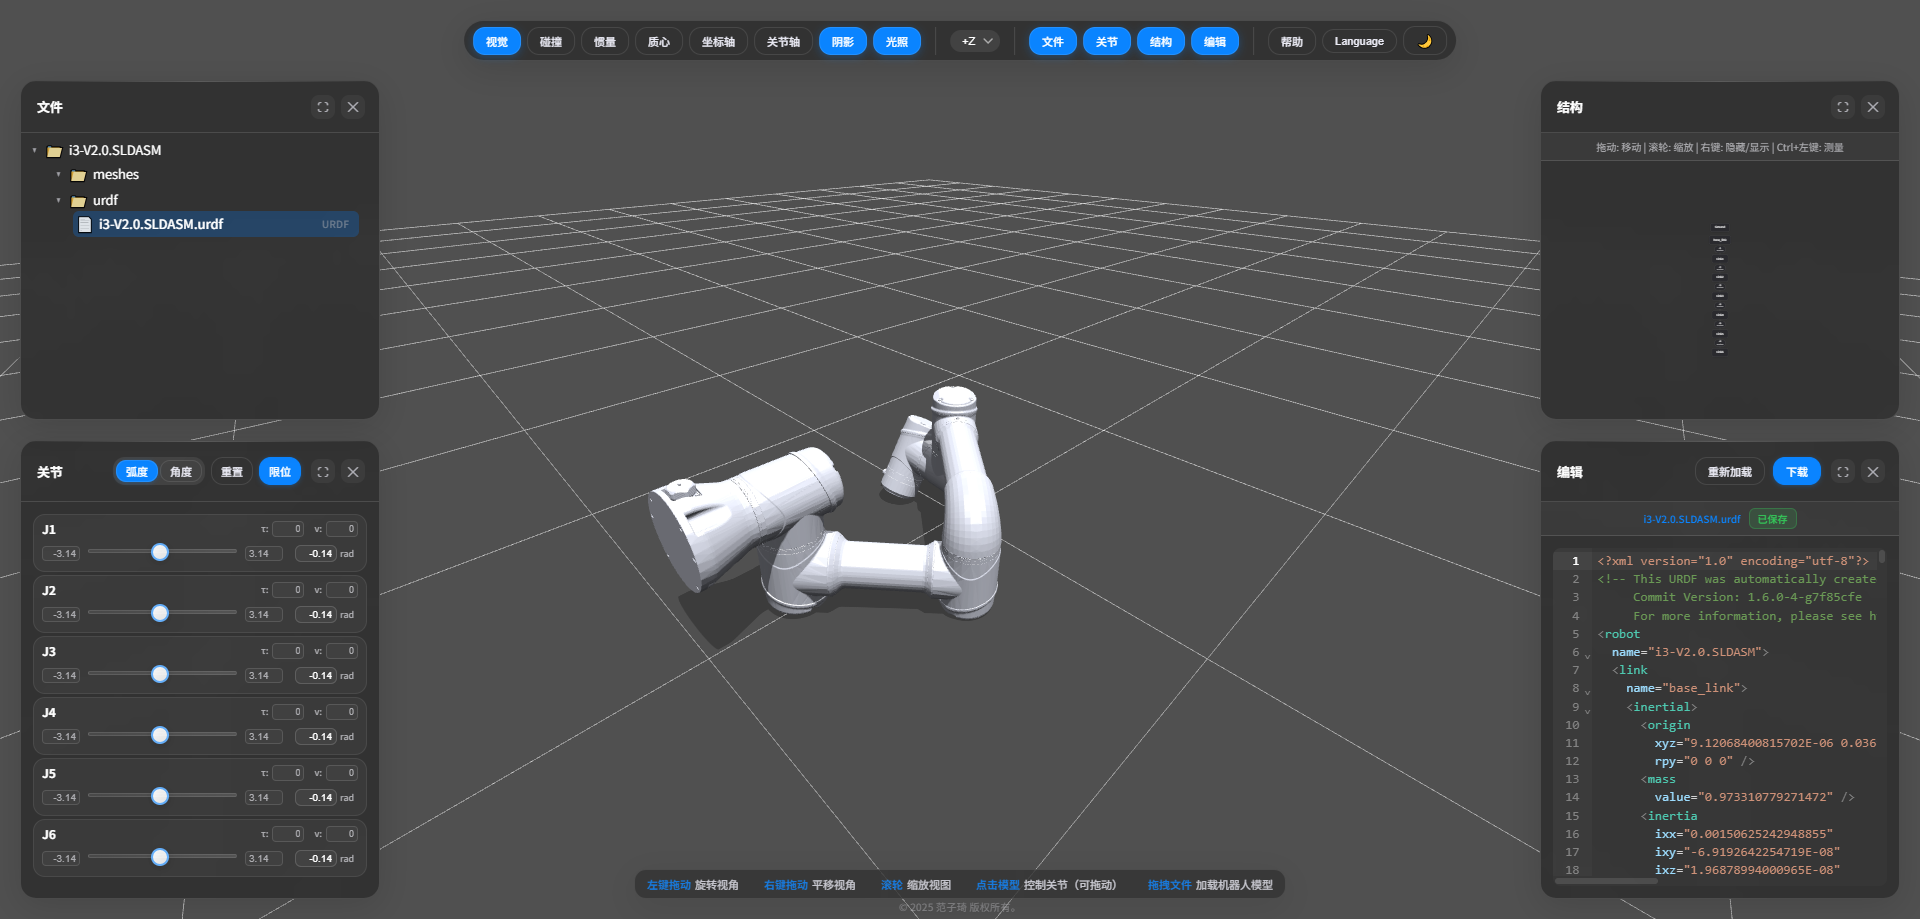Image resolution: width=1920 pixels, height=919 pixels.
Task: Click the J1 torque τ input field
Action: click(288, 529)
